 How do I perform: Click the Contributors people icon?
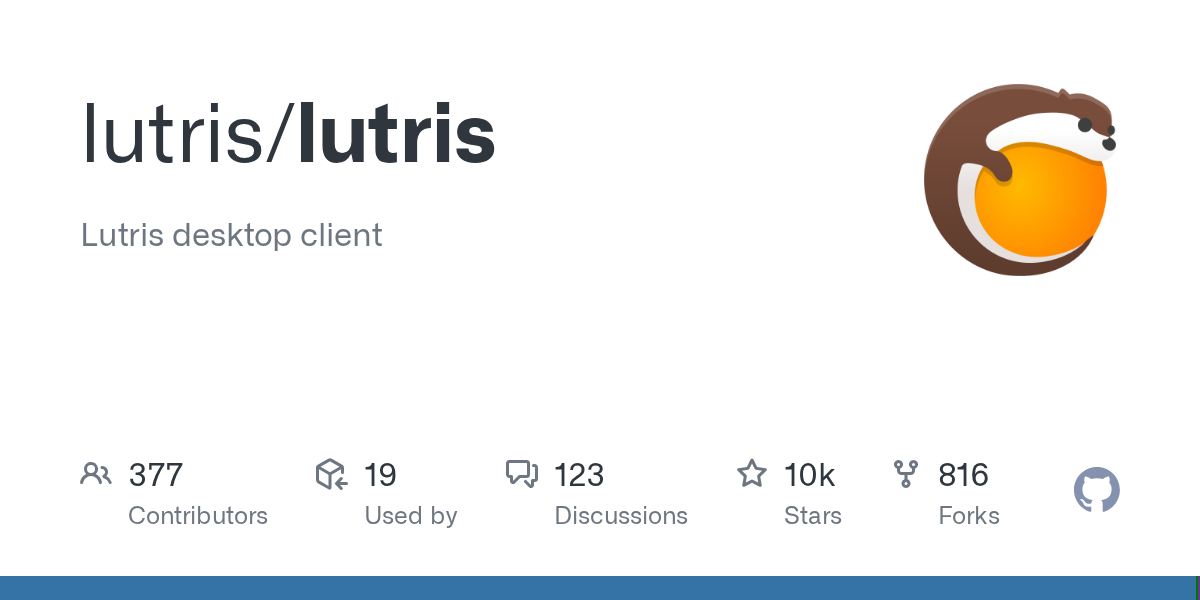[x=96, y=474]
